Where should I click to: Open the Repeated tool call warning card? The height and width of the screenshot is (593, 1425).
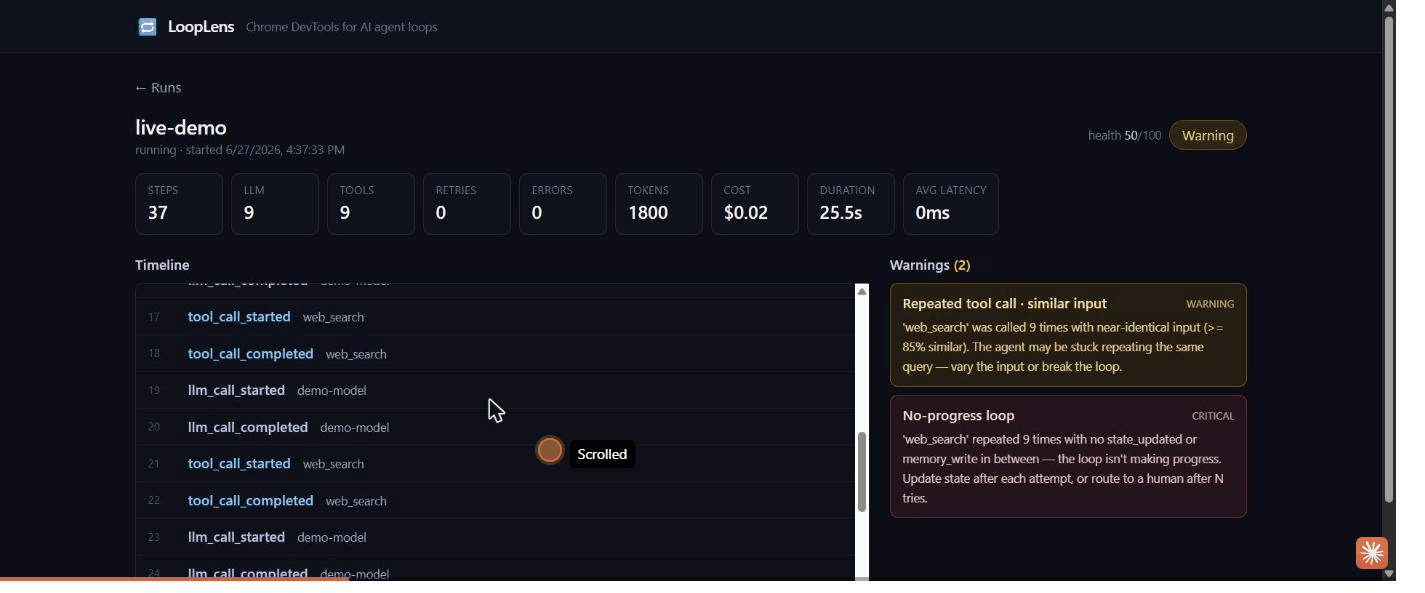pyautogui.click(x=1068, y=335)
